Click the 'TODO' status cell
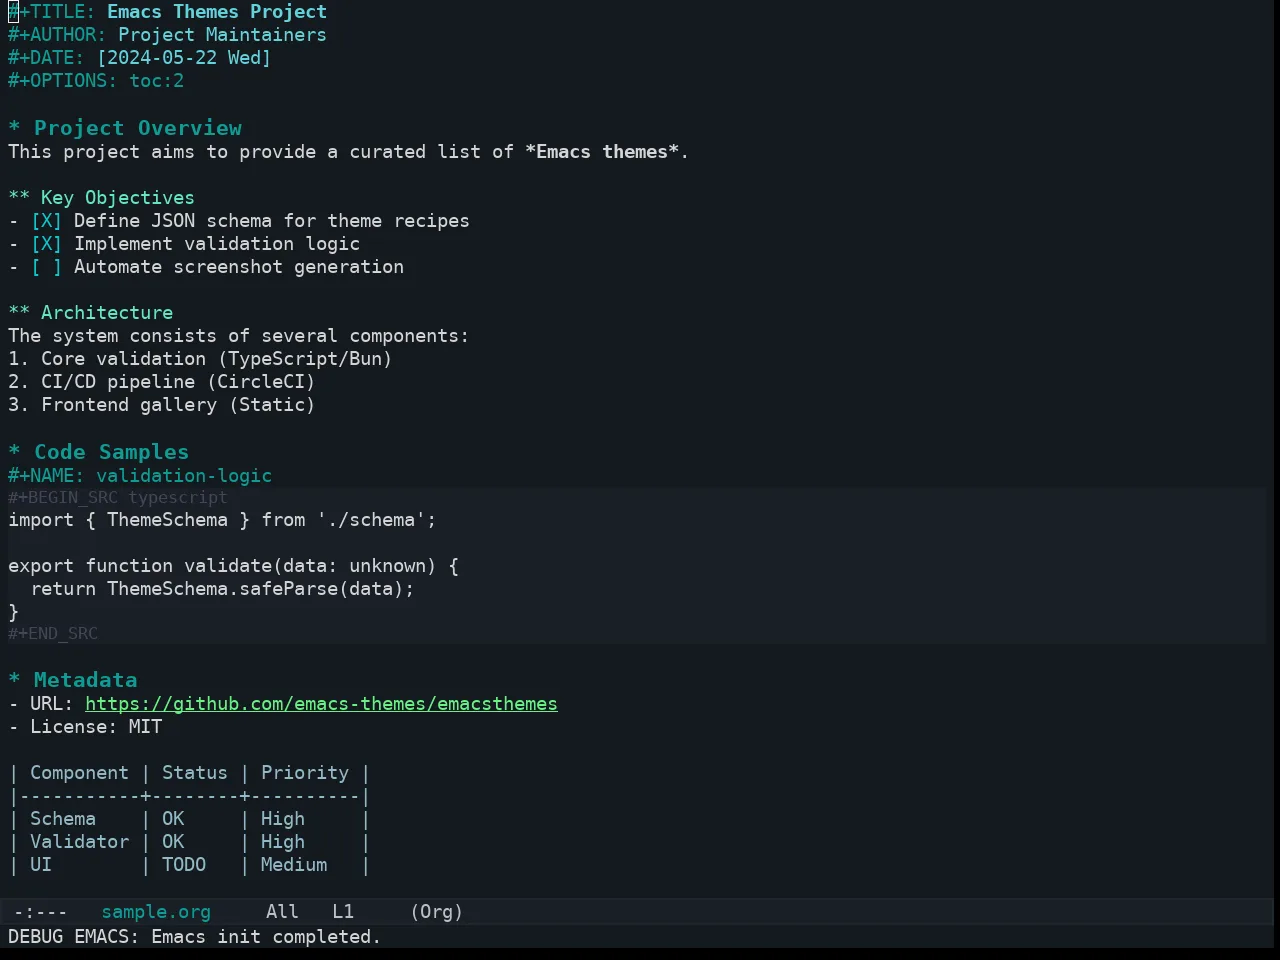The height and width of the screenshot is (960, 1280). coord(184,865)
